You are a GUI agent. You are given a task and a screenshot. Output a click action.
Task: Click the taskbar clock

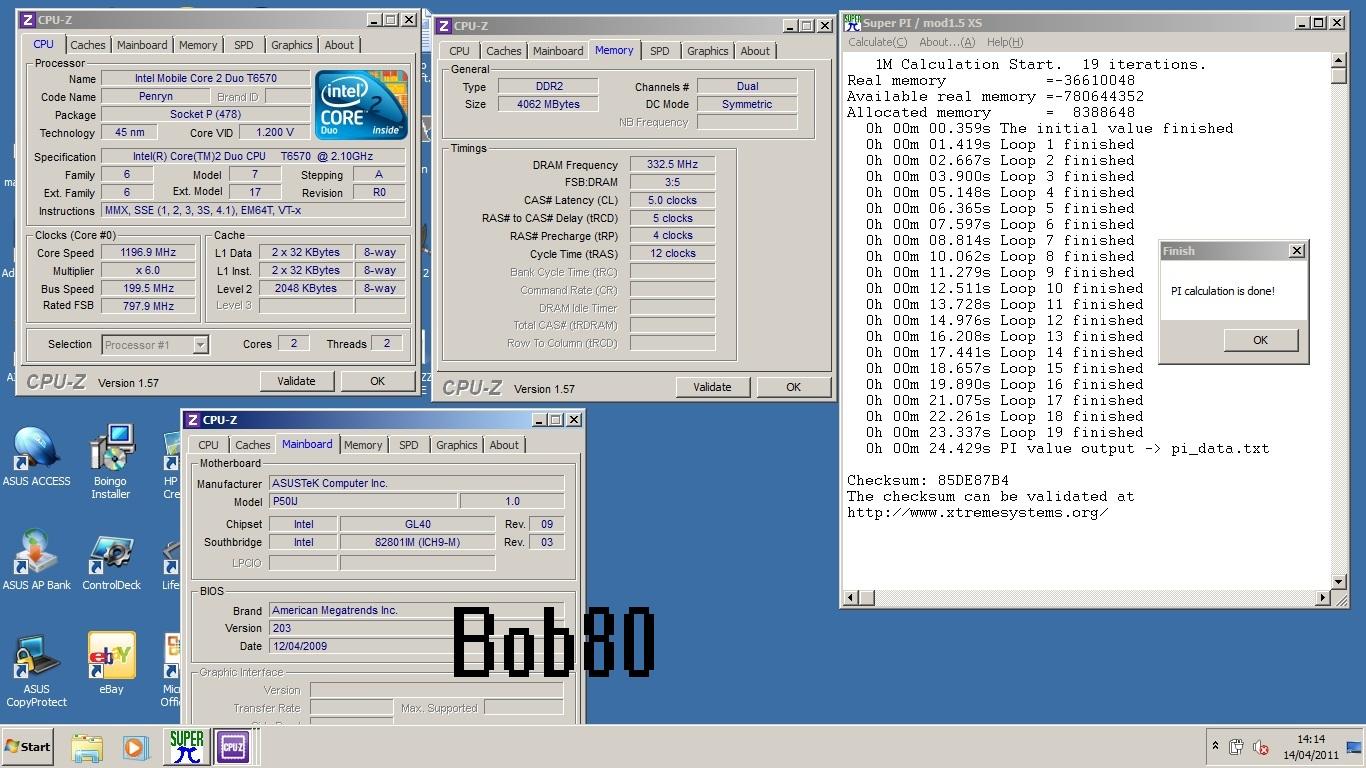coord(1311,747)
